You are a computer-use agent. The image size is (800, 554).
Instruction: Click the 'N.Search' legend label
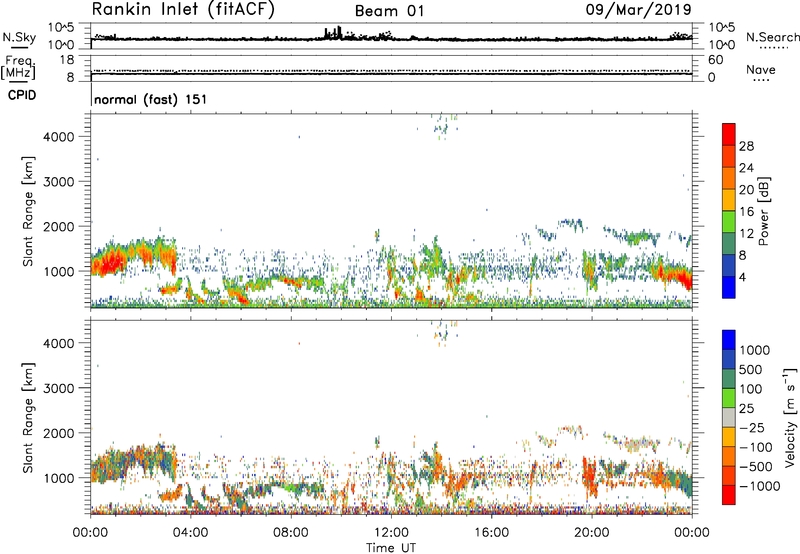[x=772, y=37]
